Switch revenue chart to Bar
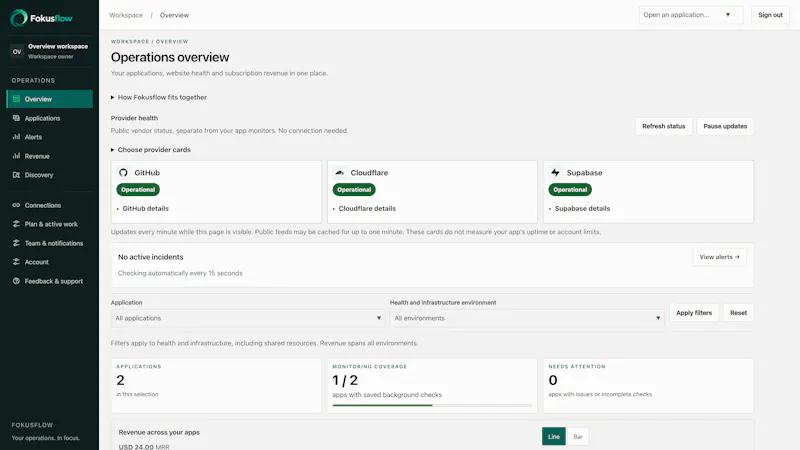 pyautogui.click(x=578, y=436)
